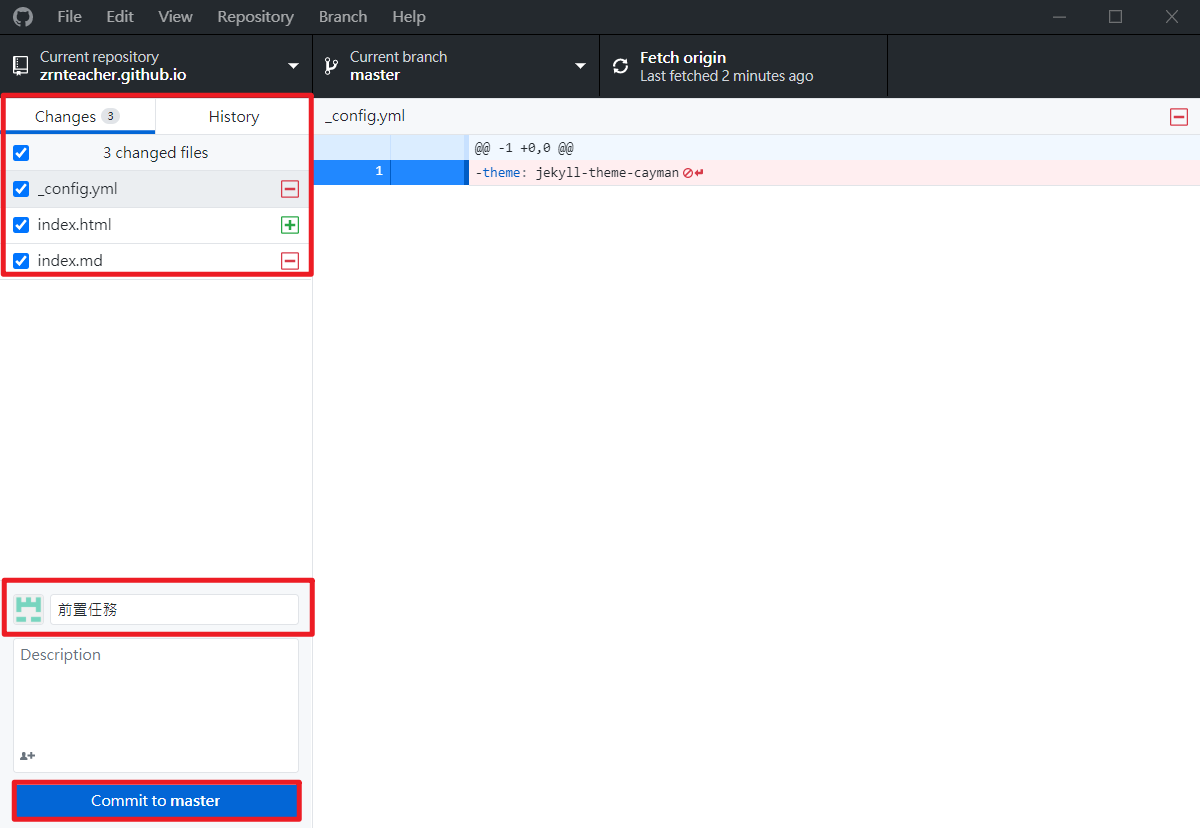1200x828 pixels.
Task: Click the add co-authors icon
Action: (28, 756)
